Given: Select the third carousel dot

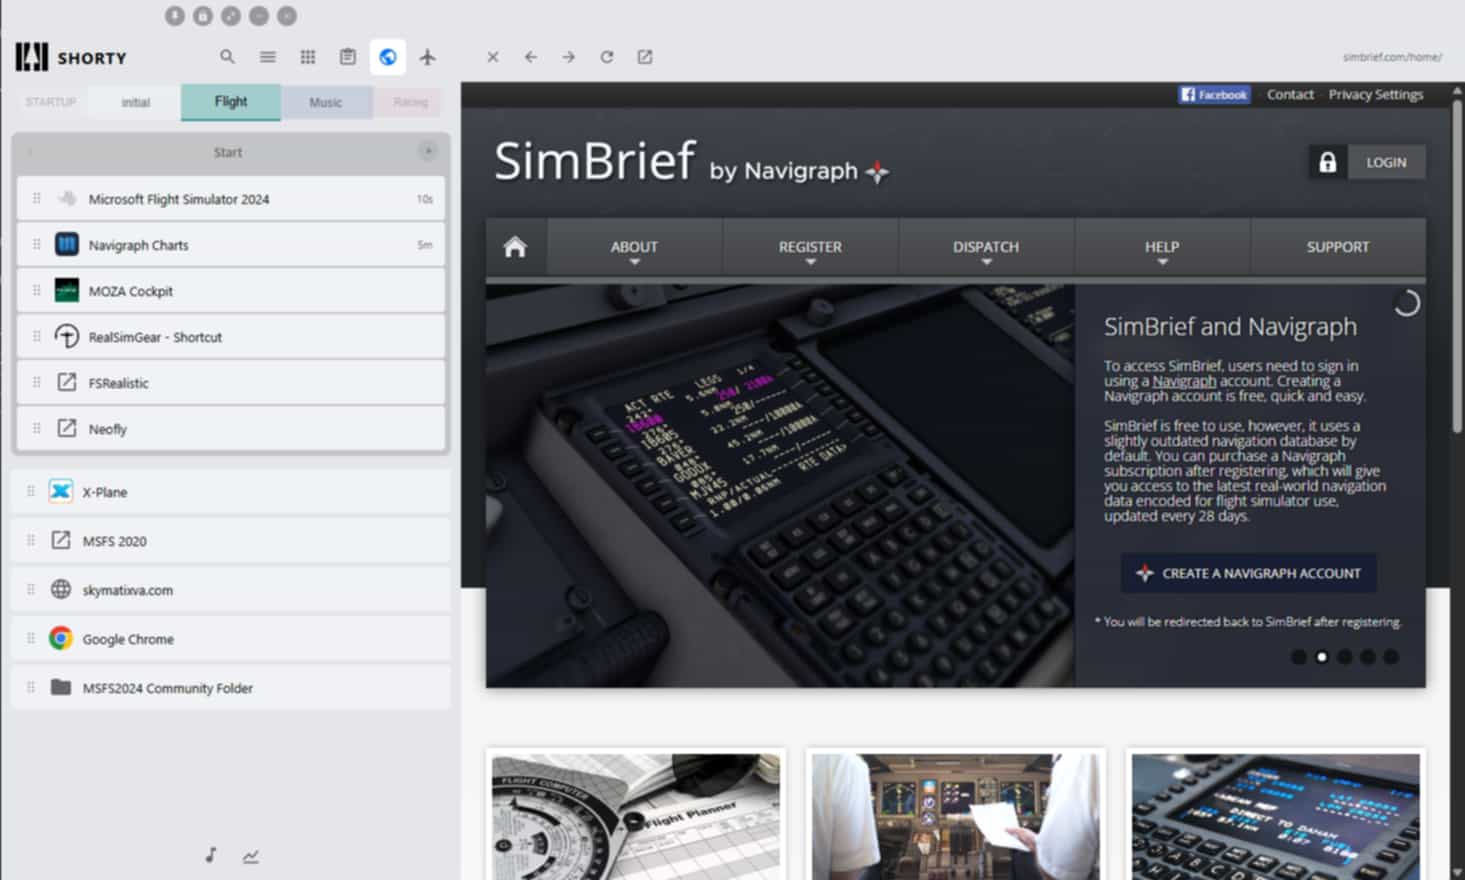Looking at the screenshot, I should coord(1345,657).
